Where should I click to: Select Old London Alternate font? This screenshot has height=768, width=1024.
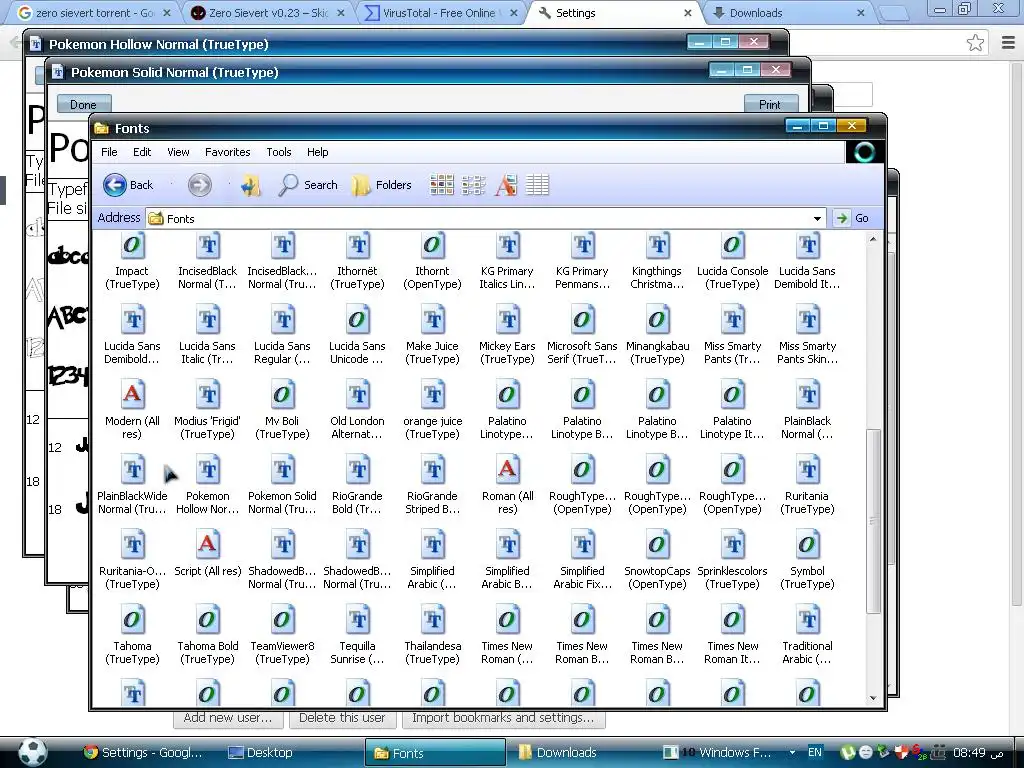click(357, 411)
